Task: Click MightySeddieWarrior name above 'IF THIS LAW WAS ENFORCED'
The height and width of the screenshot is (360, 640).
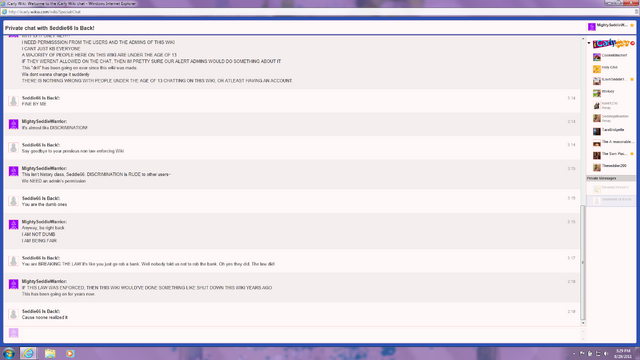Action: click(44, 281)
